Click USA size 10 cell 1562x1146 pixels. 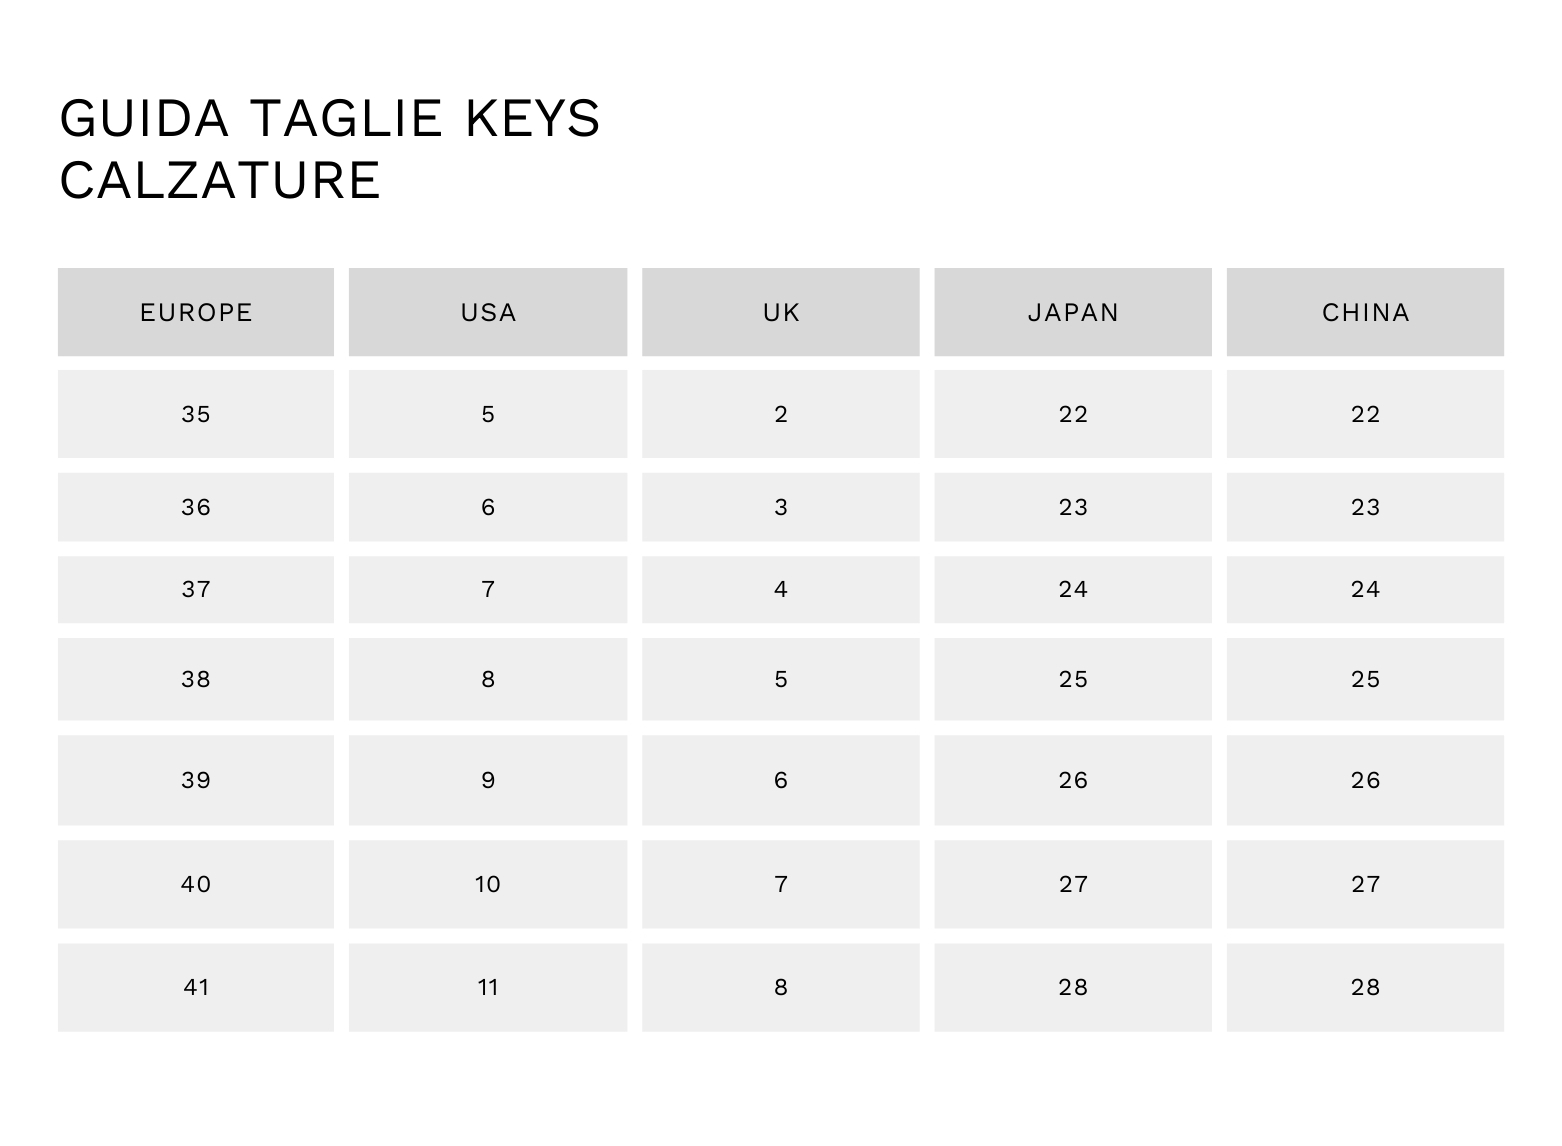pyautogui.click(x=488, y=884)
